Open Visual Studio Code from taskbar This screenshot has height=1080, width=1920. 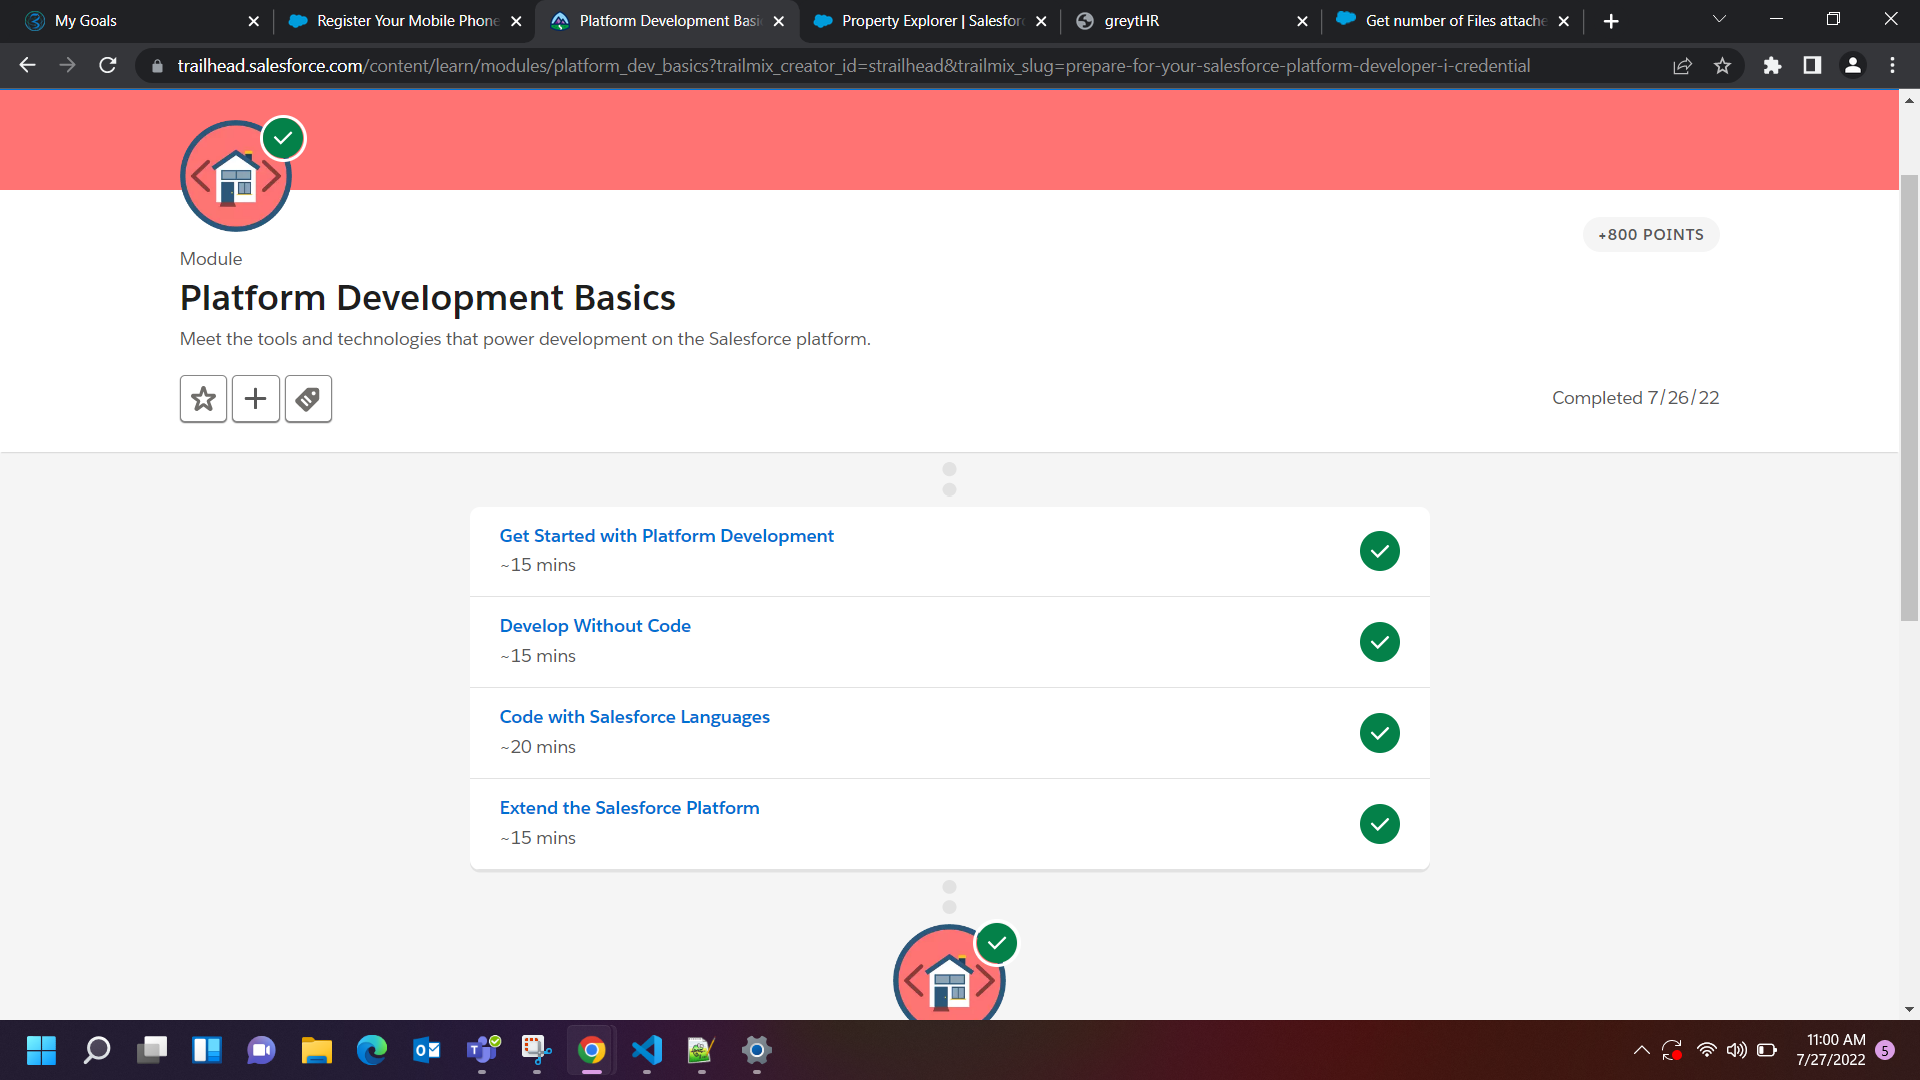(647, 1050)
